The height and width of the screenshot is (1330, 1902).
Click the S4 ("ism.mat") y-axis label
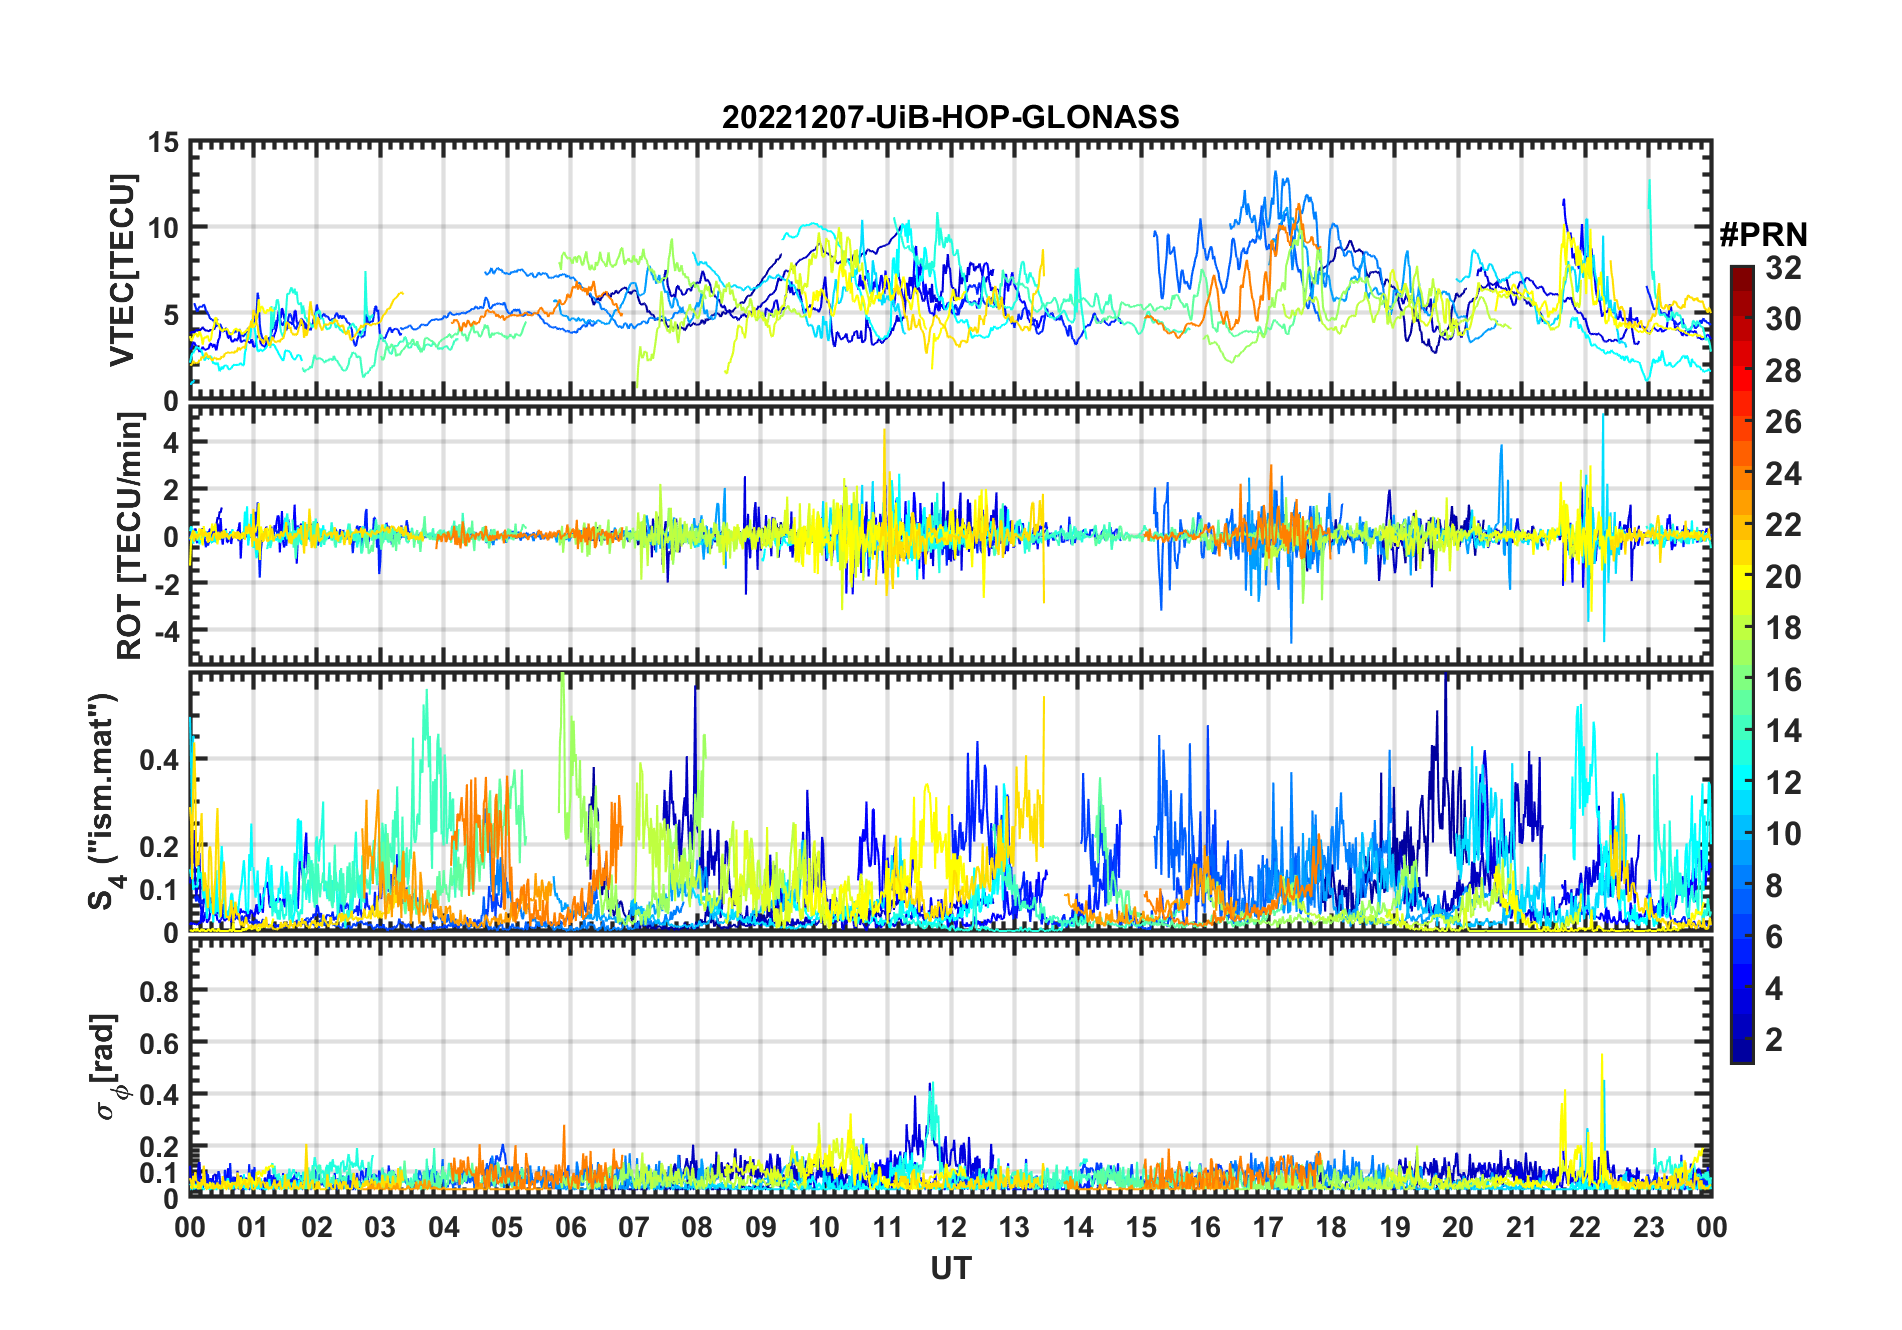105,801
